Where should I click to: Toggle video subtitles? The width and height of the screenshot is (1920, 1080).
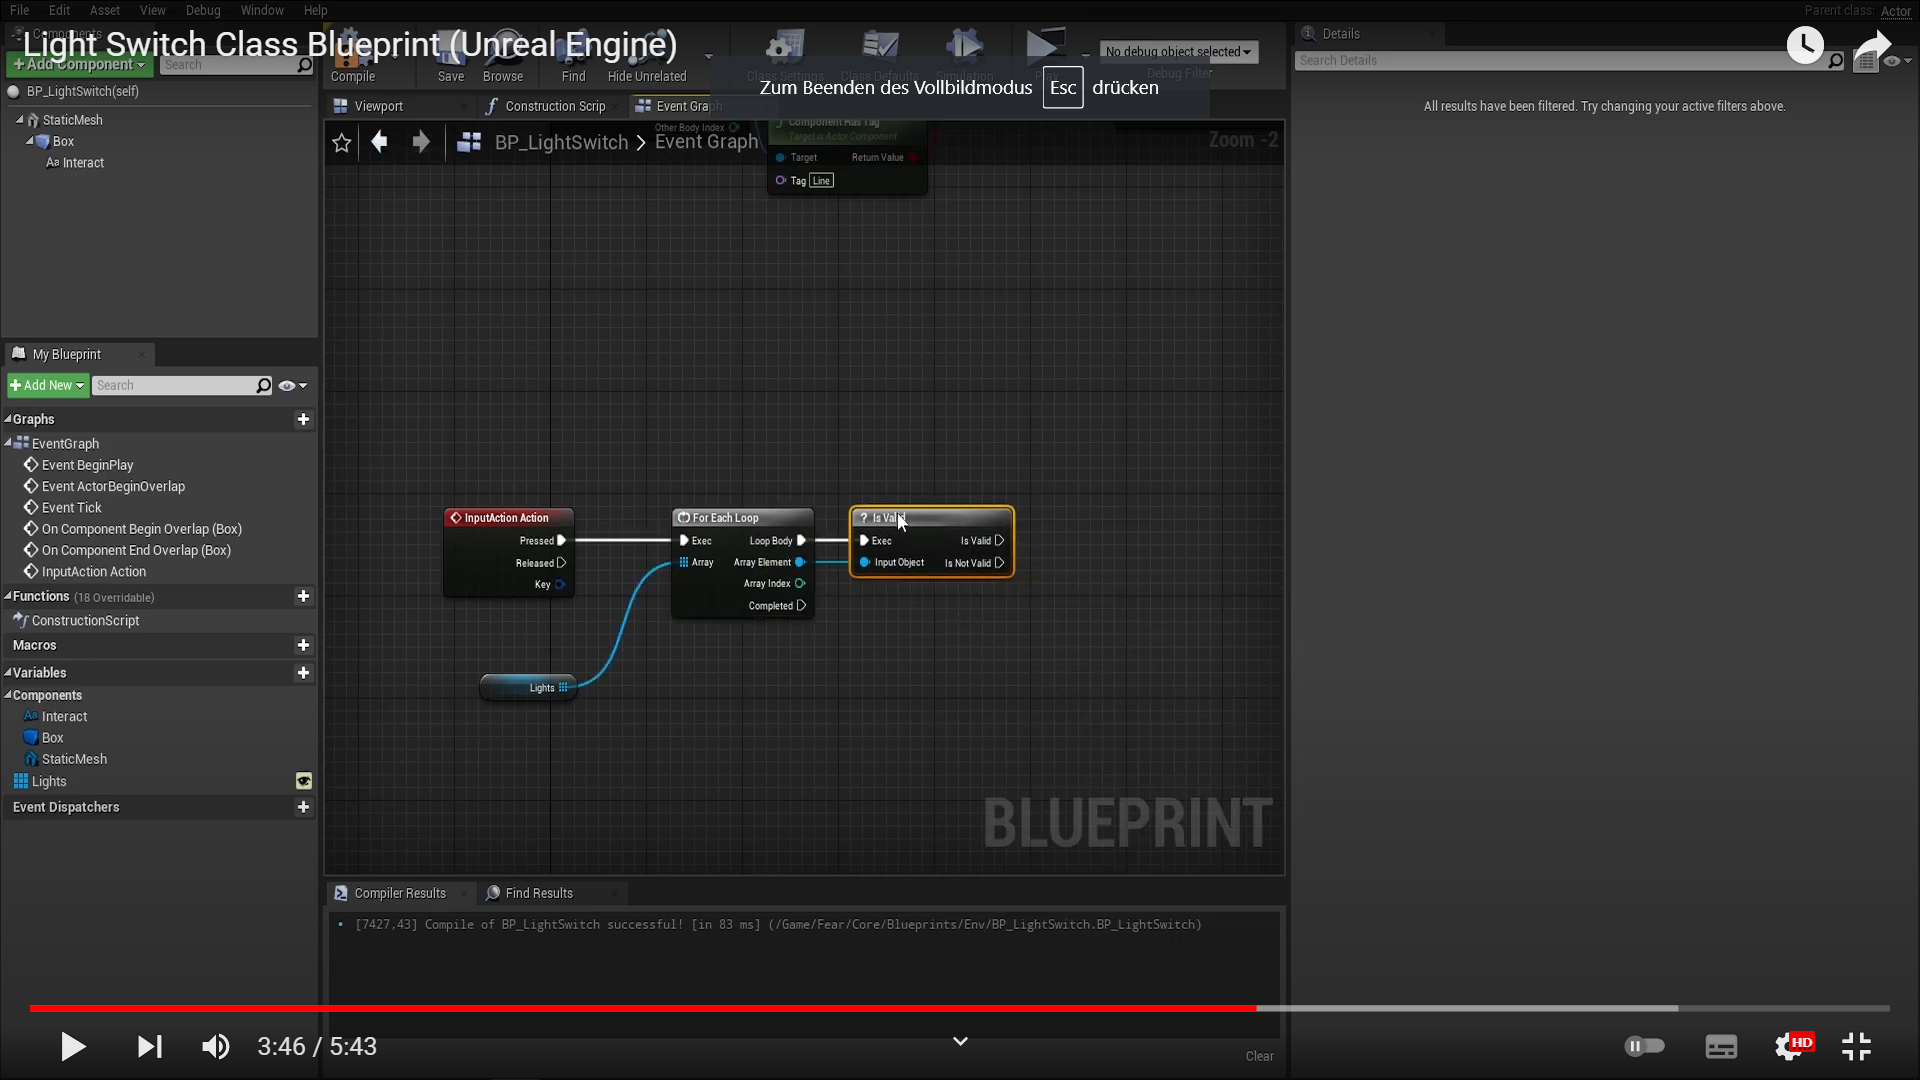pos(1721,1046)
